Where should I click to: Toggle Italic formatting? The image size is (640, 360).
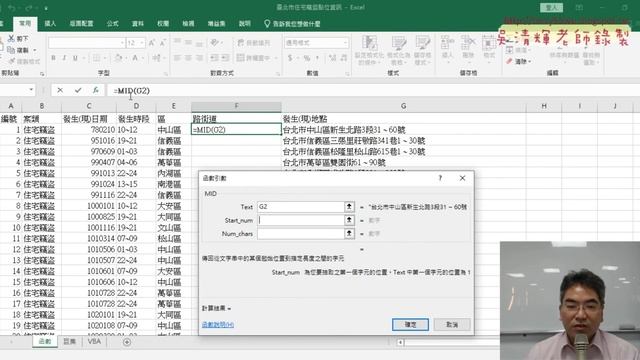click(x=64, y=58)
